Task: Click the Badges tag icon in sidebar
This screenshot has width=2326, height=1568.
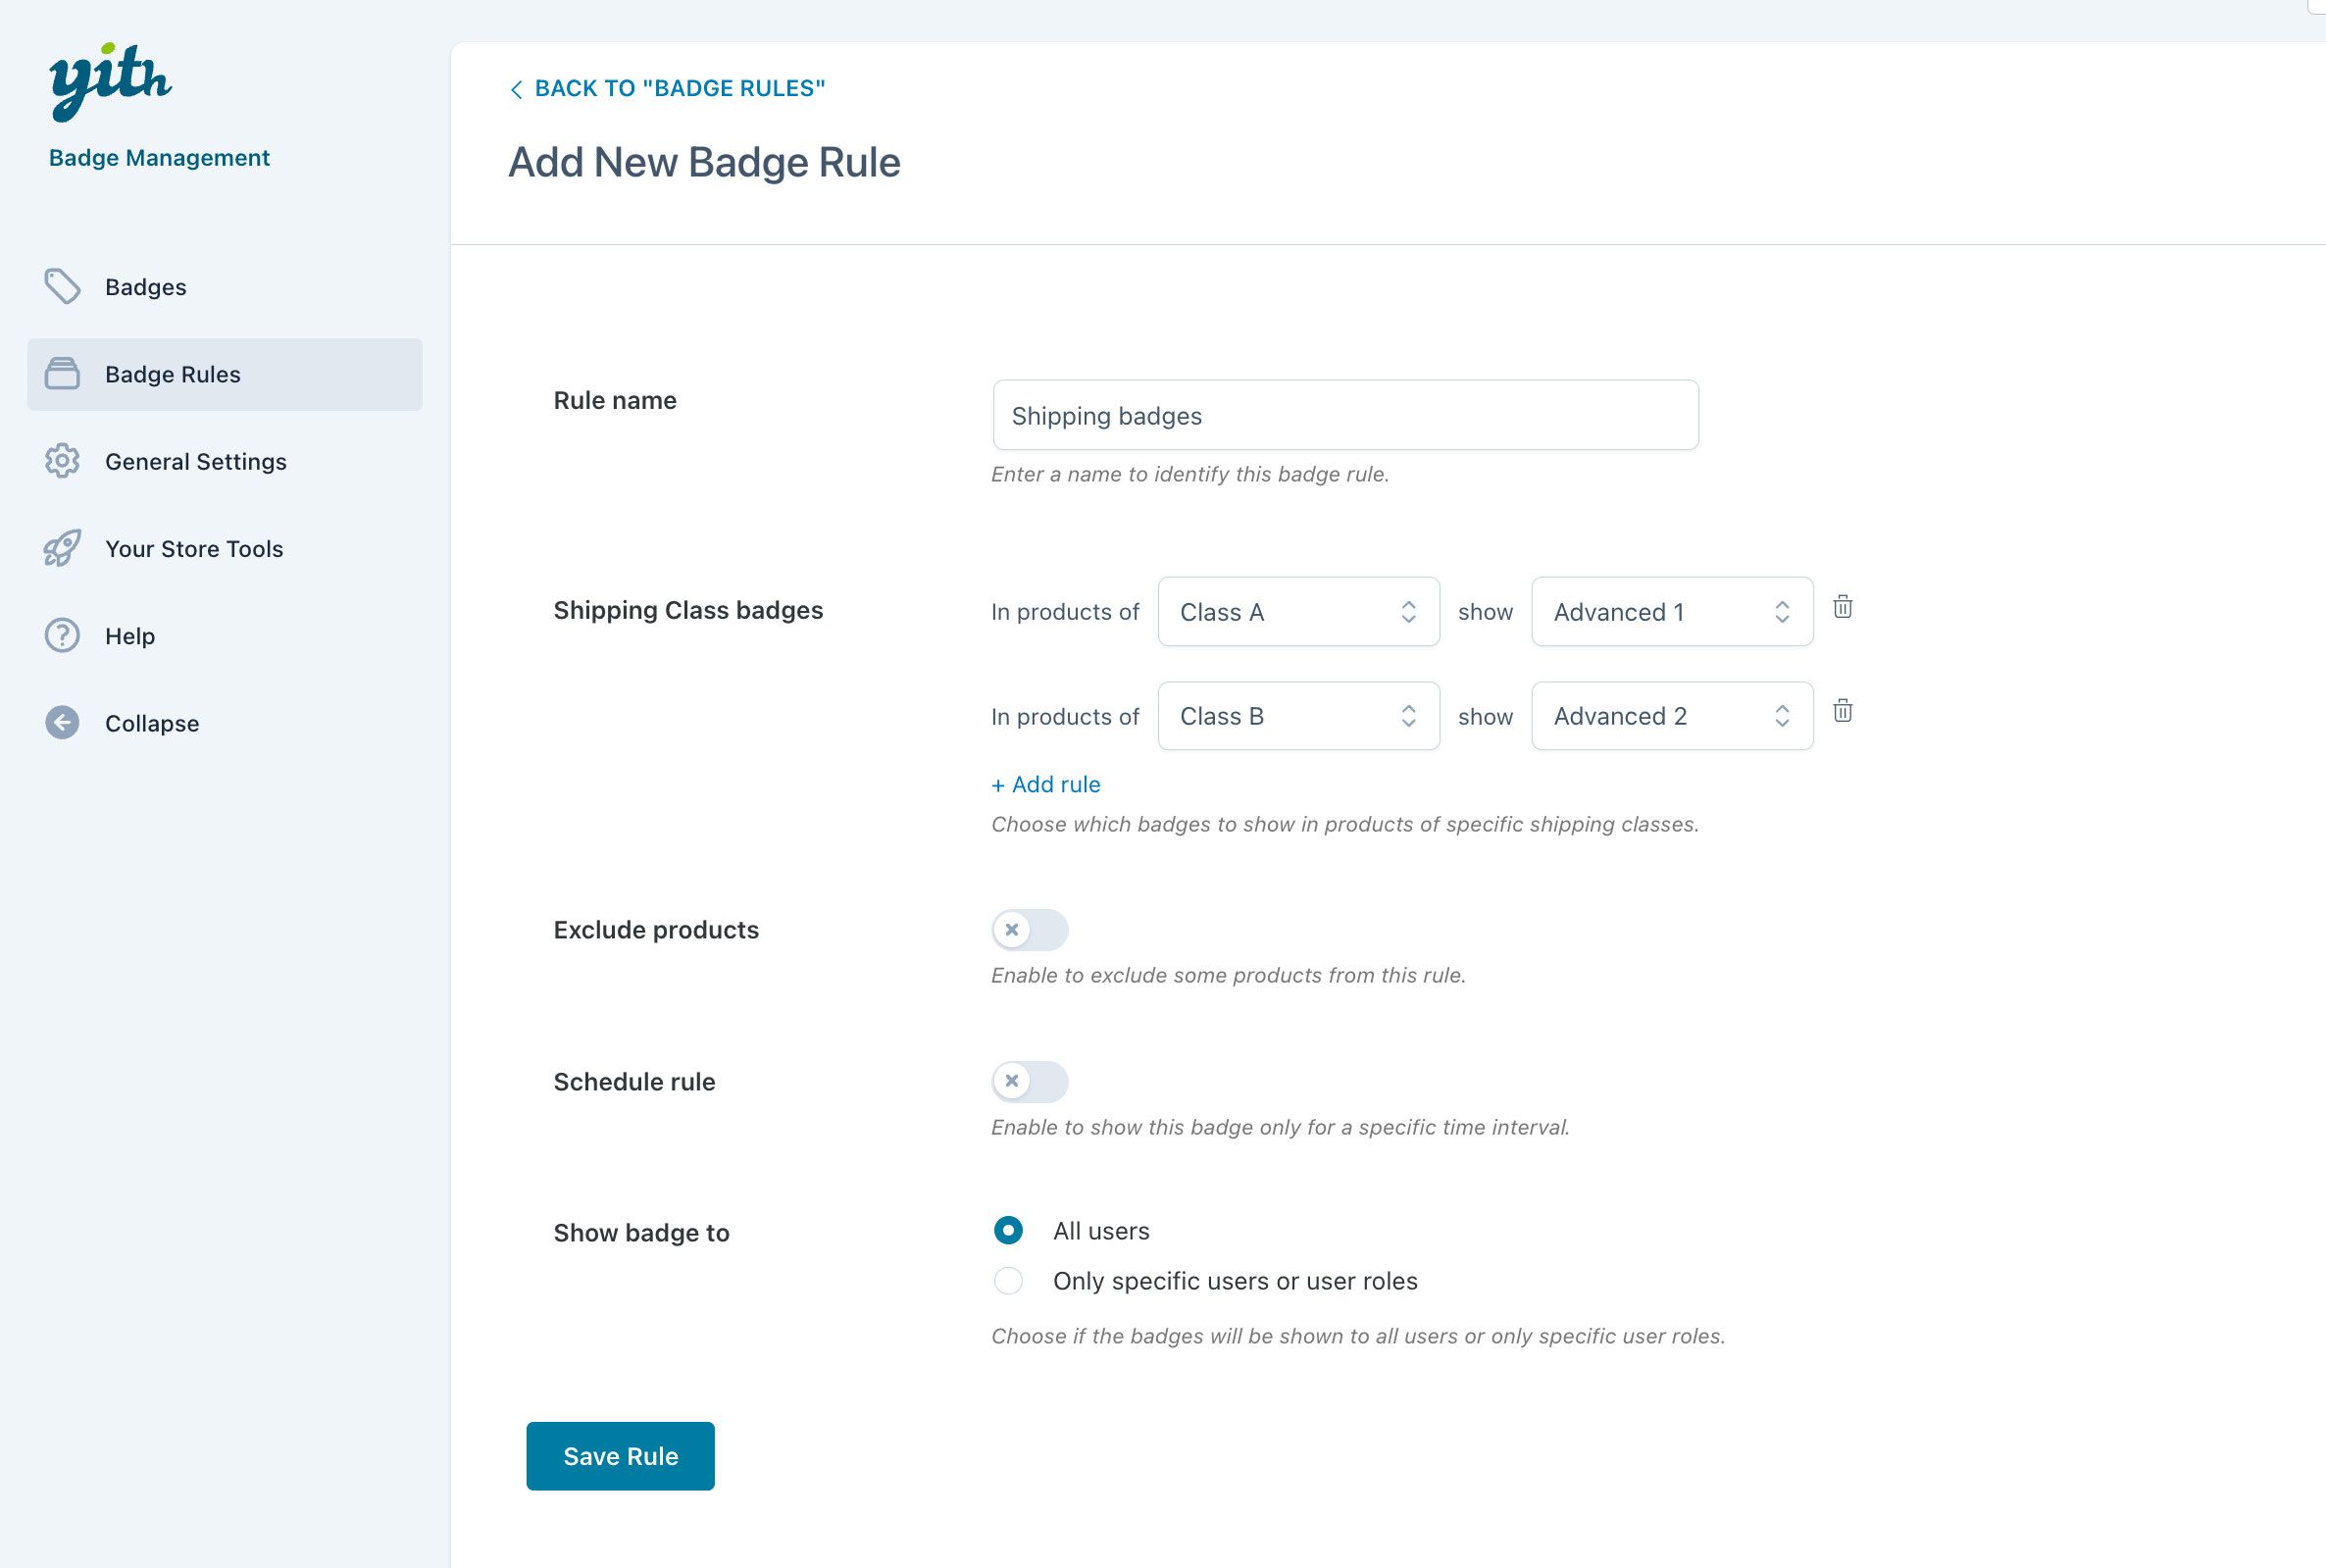Action: click(x=62, y=286)
